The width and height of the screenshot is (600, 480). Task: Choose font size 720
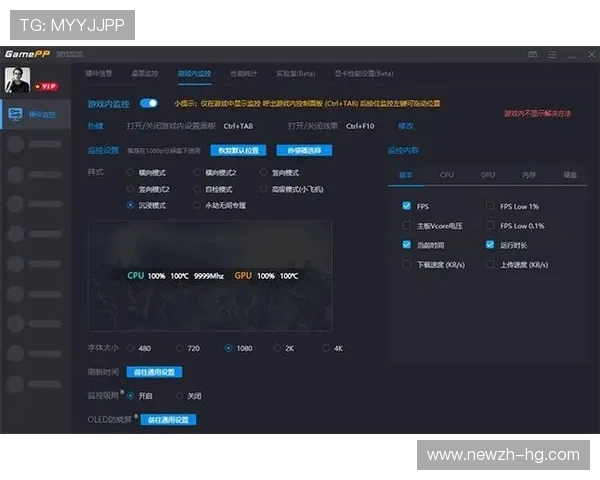pyautogui.click(x=179, y=348)
